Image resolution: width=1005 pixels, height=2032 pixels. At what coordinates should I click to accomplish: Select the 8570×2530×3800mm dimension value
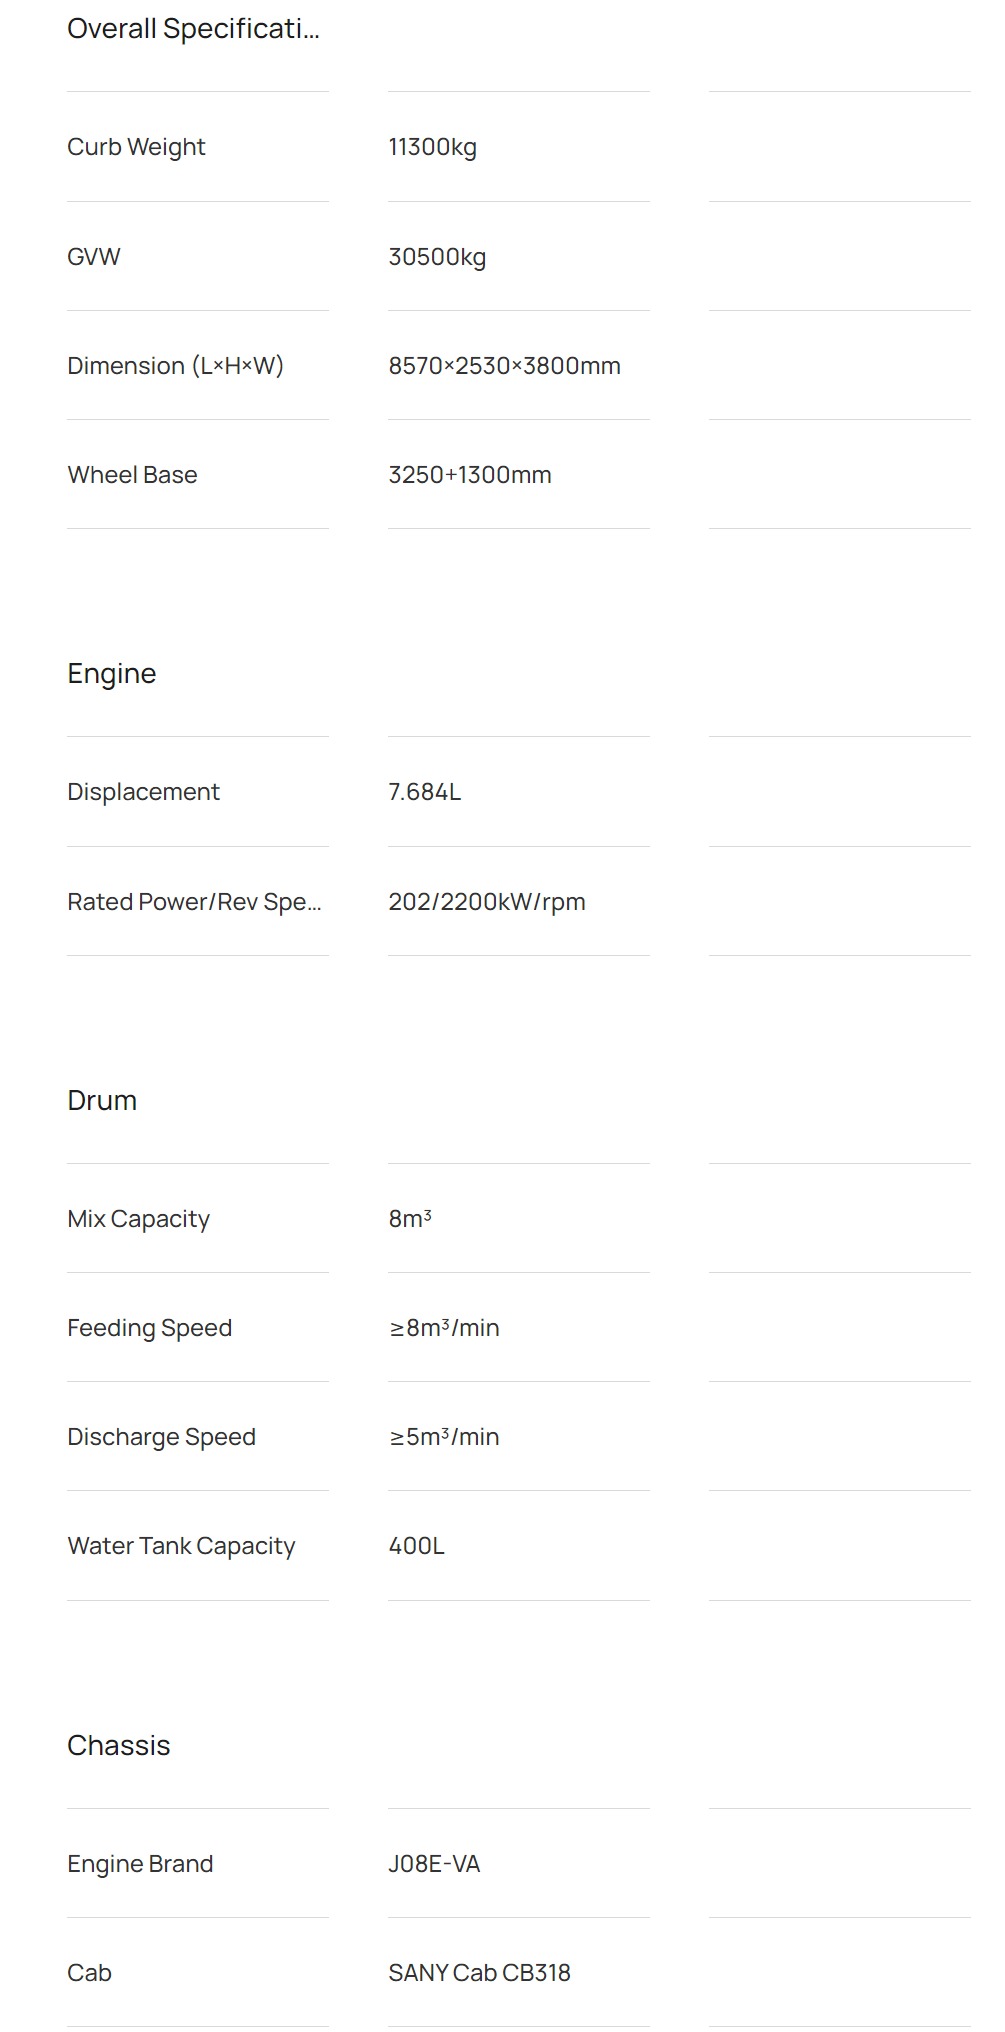click(504, 366)
